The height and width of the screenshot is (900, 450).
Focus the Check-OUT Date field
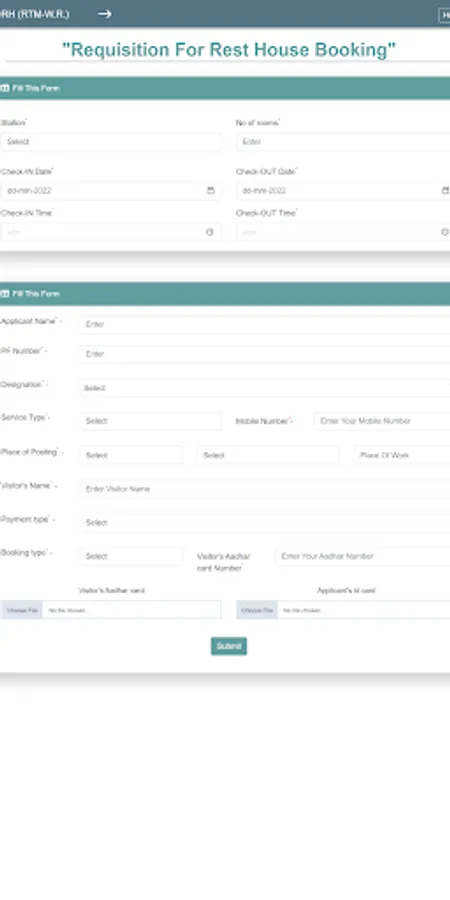click(343, 191)
